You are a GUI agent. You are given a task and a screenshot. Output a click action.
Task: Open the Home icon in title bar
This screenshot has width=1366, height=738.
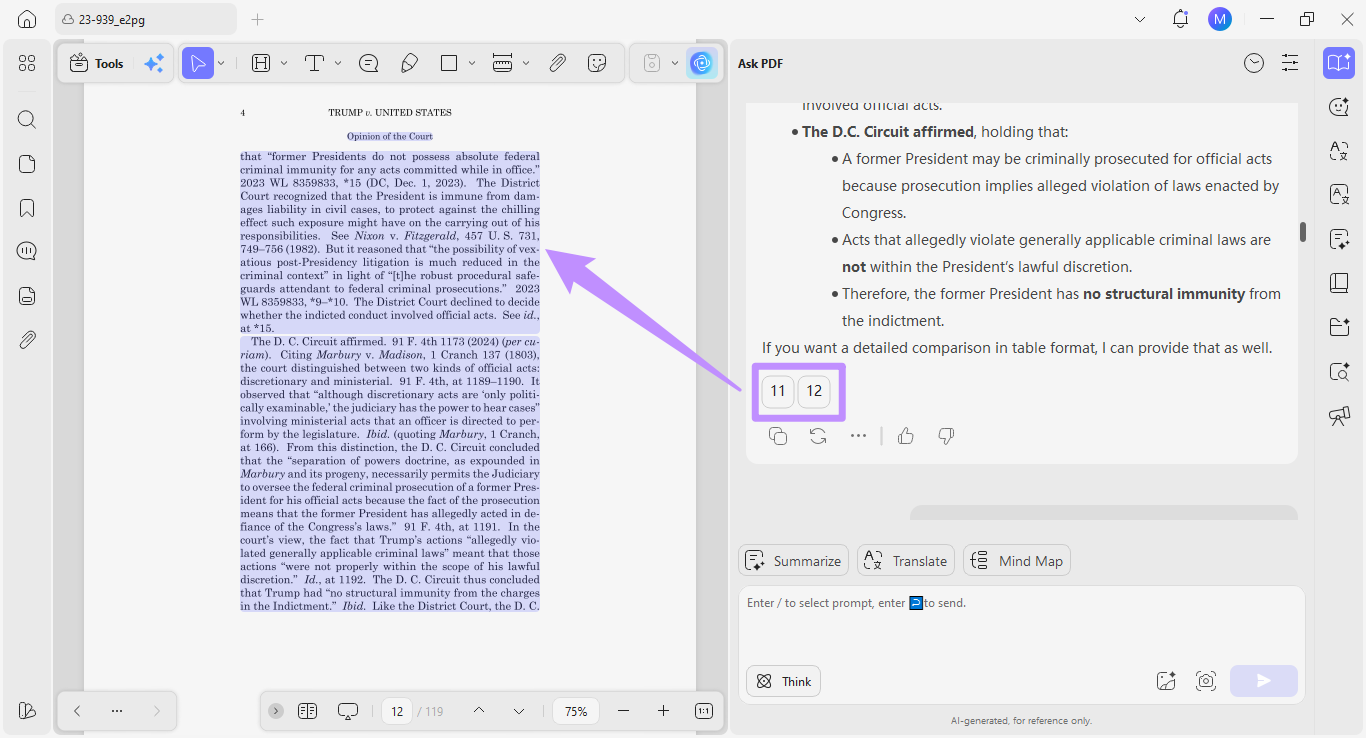27,19
